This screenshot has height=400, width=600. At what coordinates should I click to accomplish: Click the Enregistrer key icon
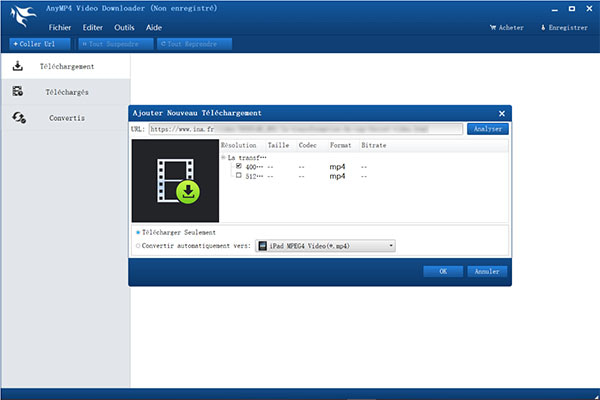click(x=543, y=28)
